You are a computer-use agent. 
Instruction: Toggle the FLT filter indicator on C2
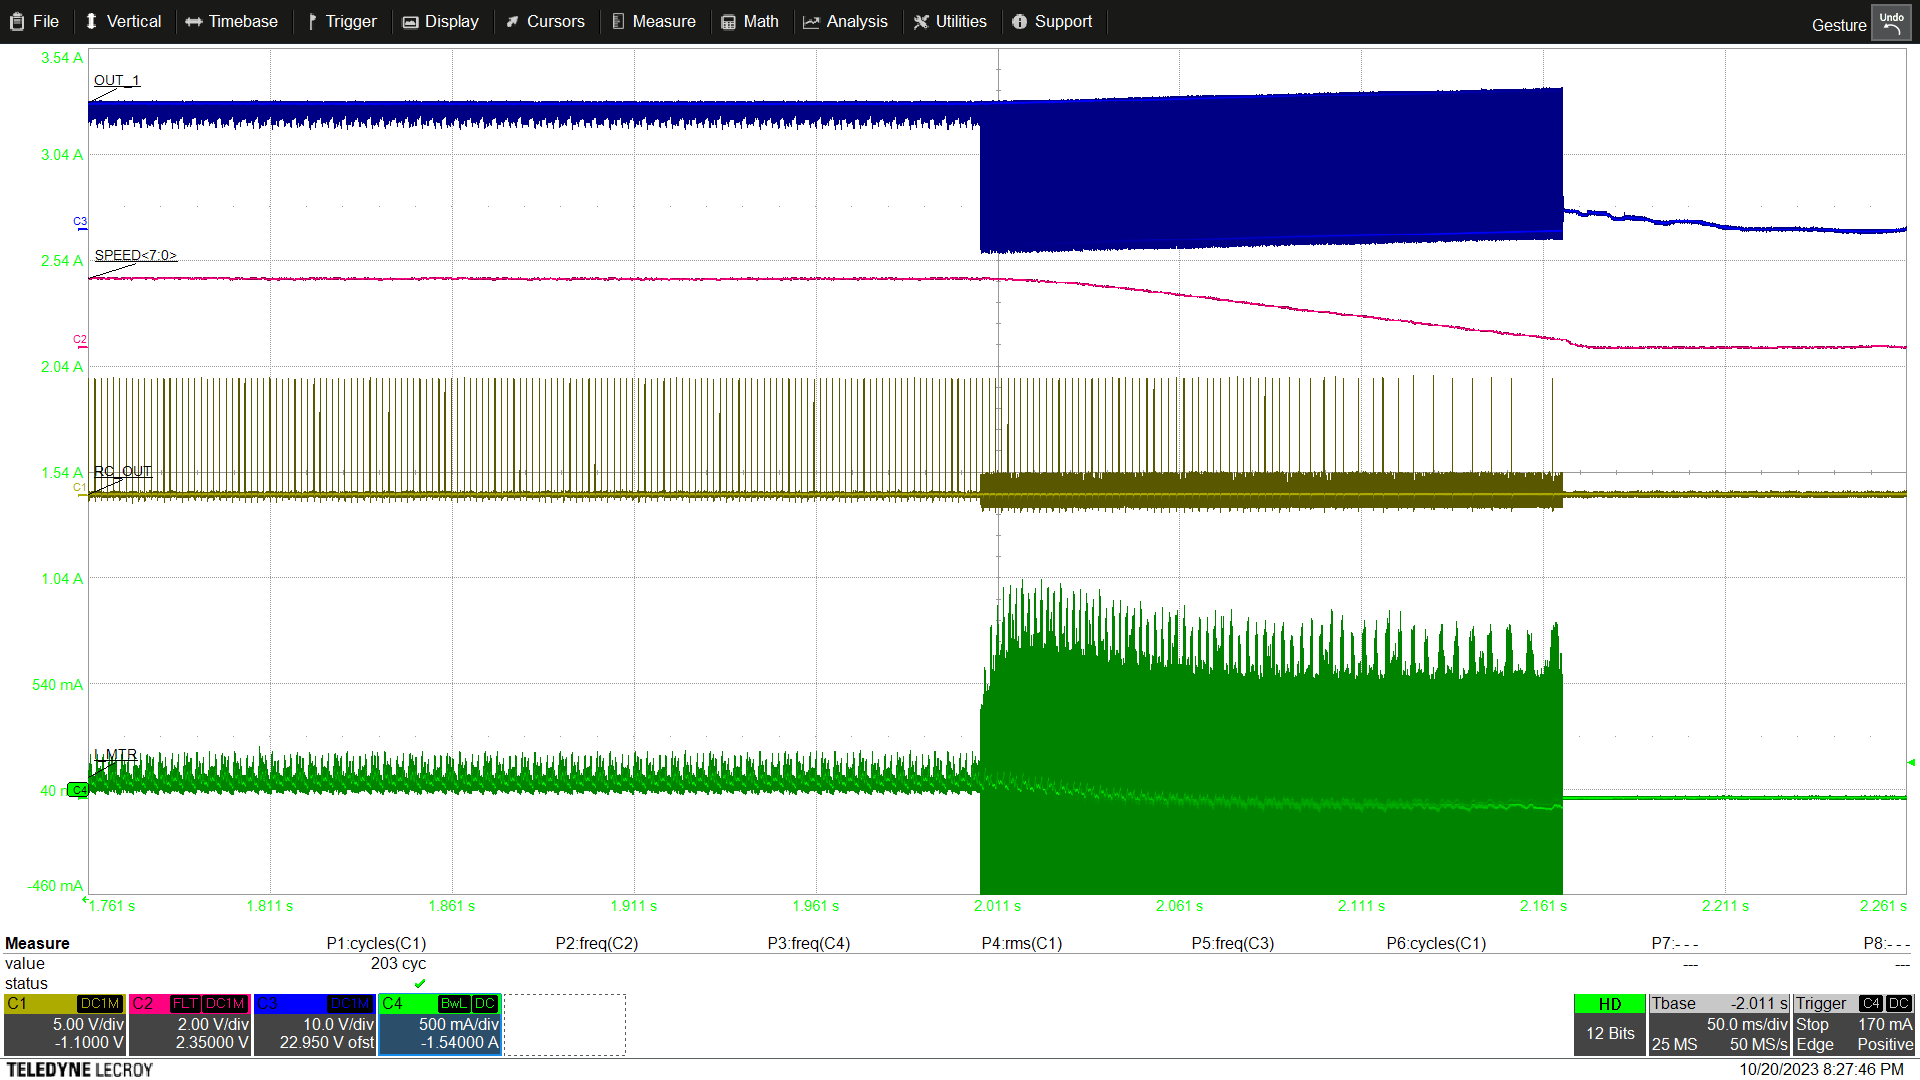186,1003
